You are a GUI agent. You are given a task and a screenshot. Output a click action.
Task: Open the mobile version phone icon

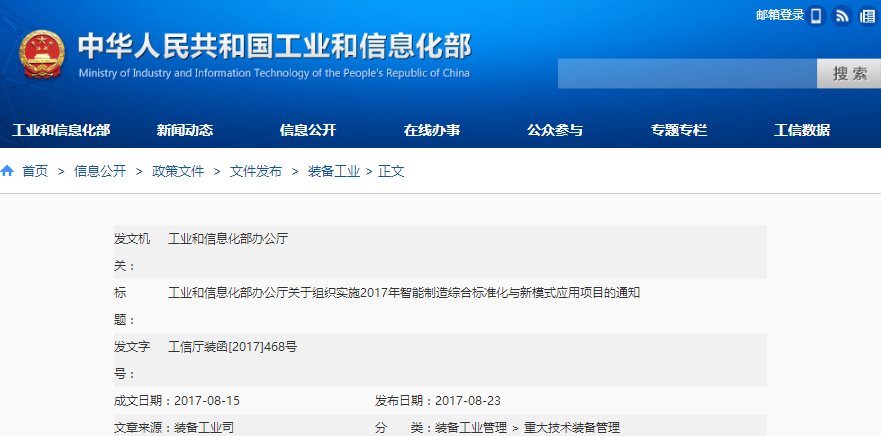pos(815,16)
